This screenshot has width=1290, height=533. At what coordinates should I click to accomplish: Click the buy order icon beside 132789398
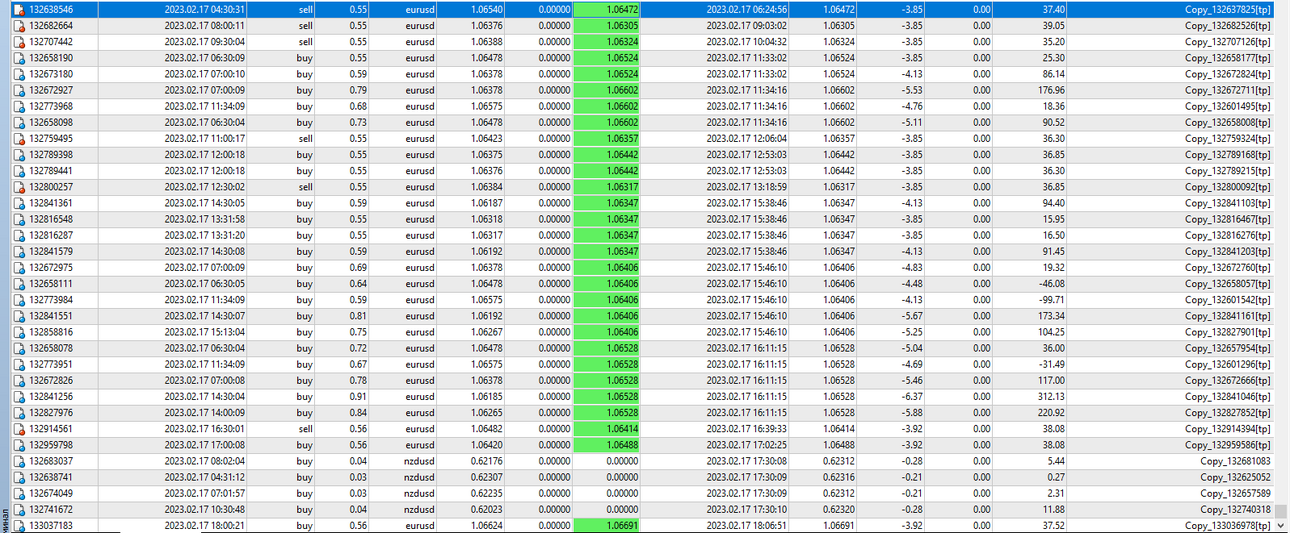pyautogui.click(x=19, y=154)
